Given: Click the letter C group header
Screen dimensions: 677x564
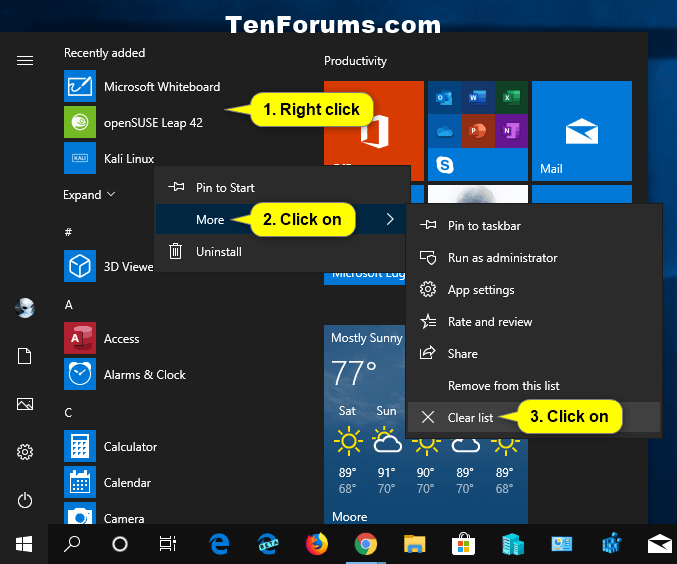Looking at the screenshot, I should coord(68,412).
